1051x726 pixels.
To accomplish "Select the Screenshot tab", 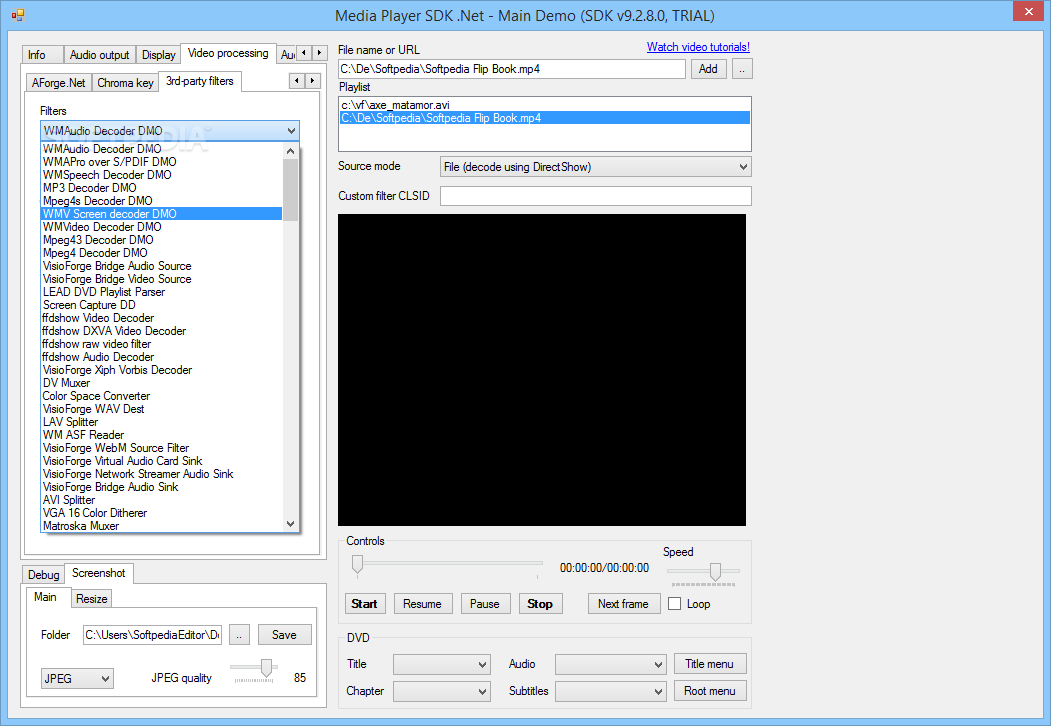I will pos(99,573).
